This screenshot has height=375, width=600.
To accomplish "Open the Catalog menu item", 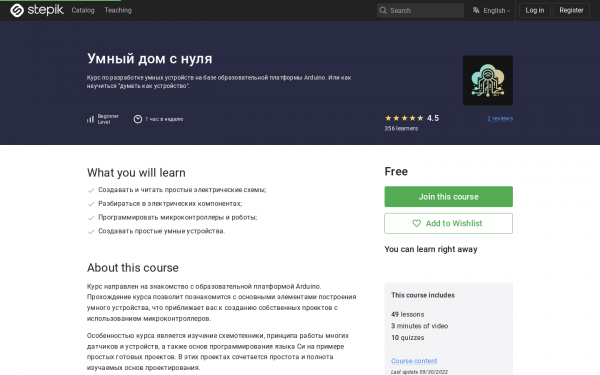I will [83, 10].
